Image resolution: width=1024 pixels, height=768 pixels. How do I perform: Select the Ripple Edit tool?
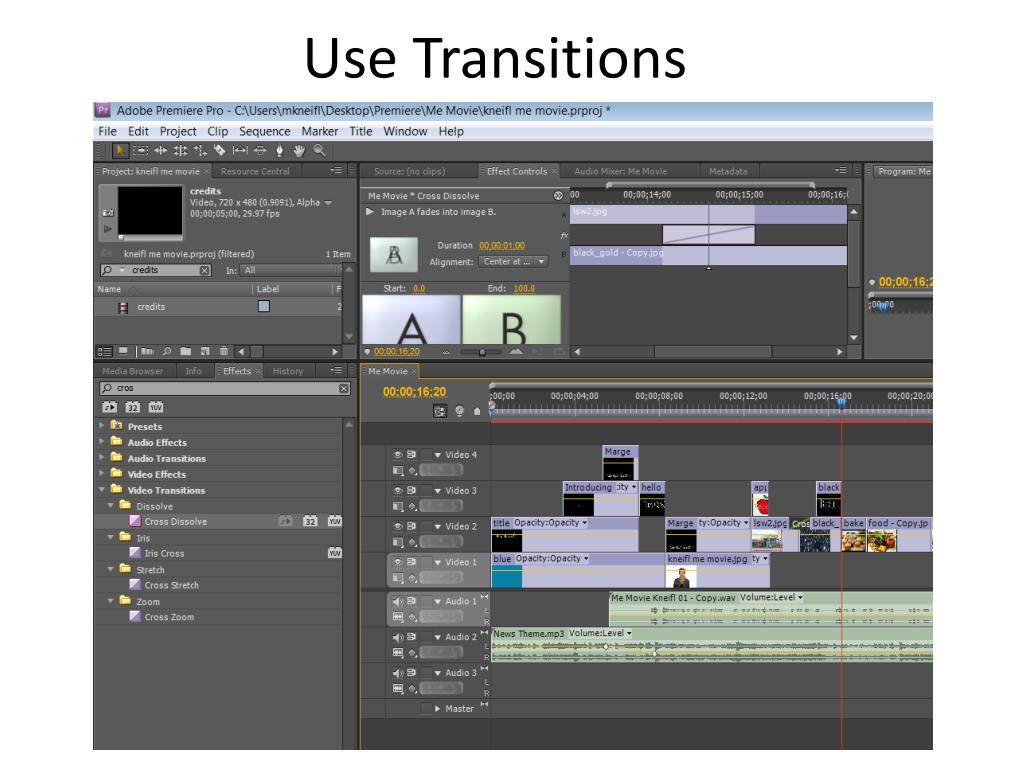pos(159,151)
